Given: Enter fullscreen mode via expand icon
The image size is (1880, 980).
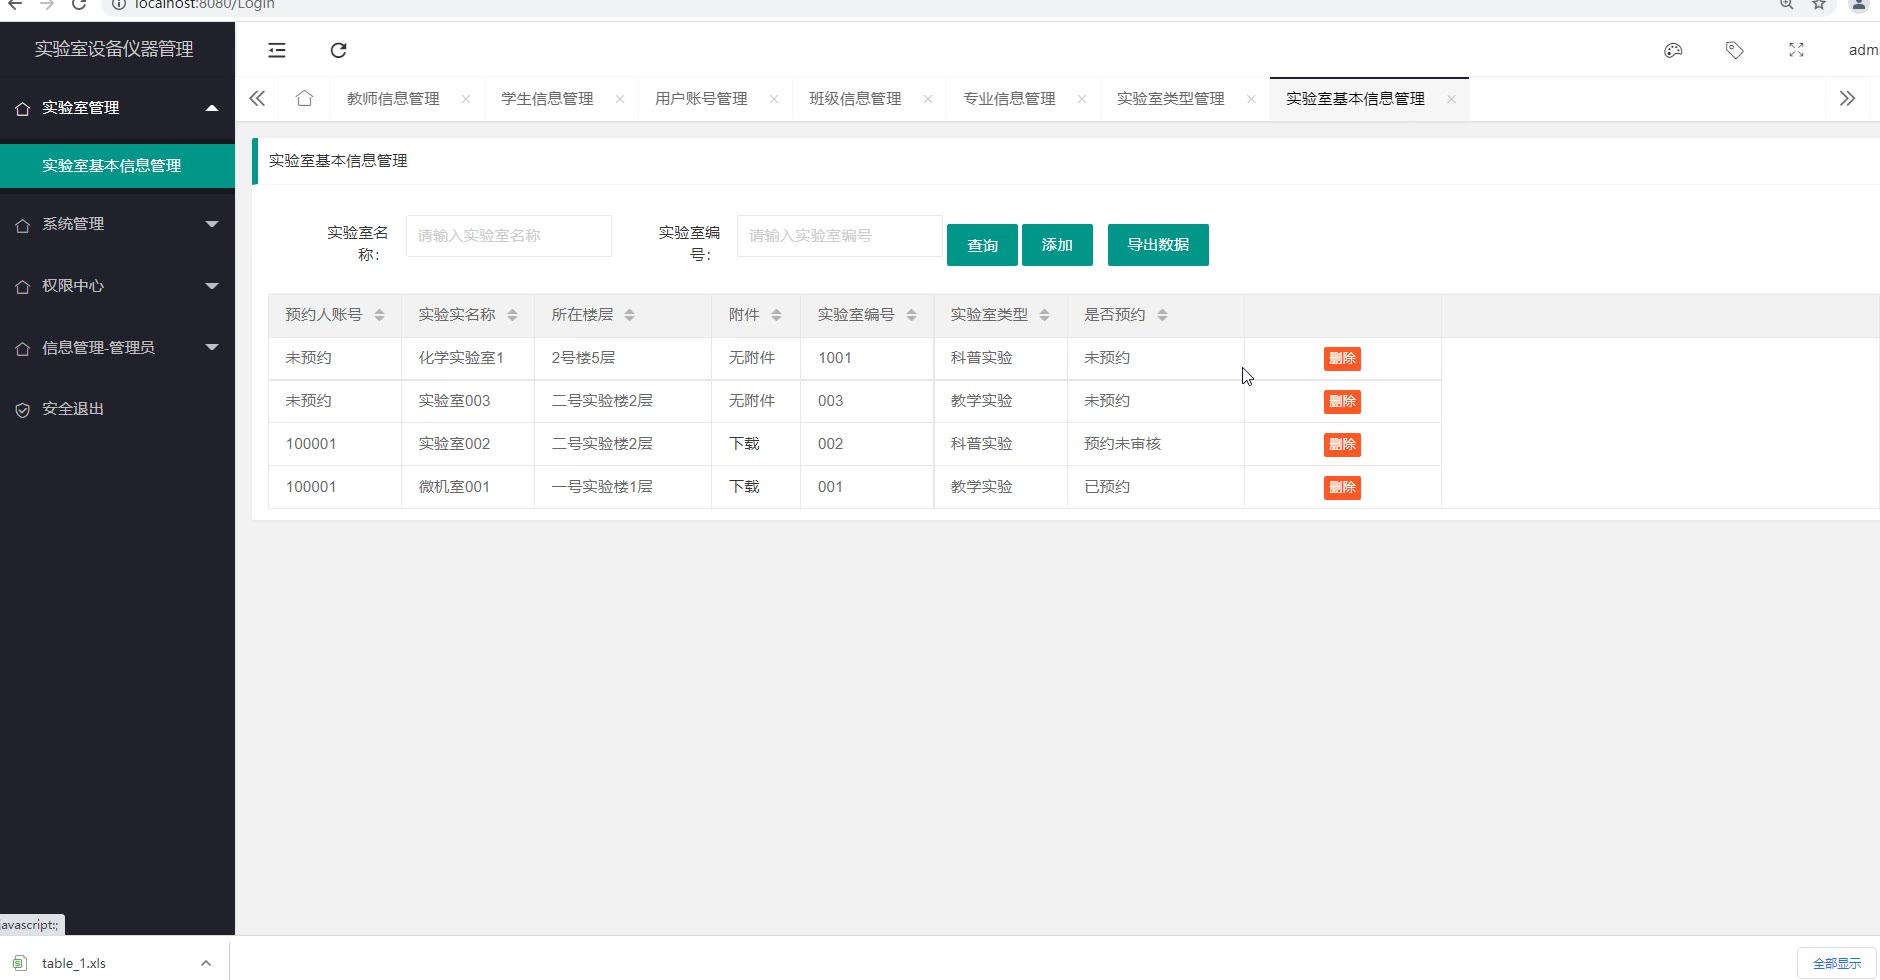Looking at the screenshot, I should coord(1796,50).
